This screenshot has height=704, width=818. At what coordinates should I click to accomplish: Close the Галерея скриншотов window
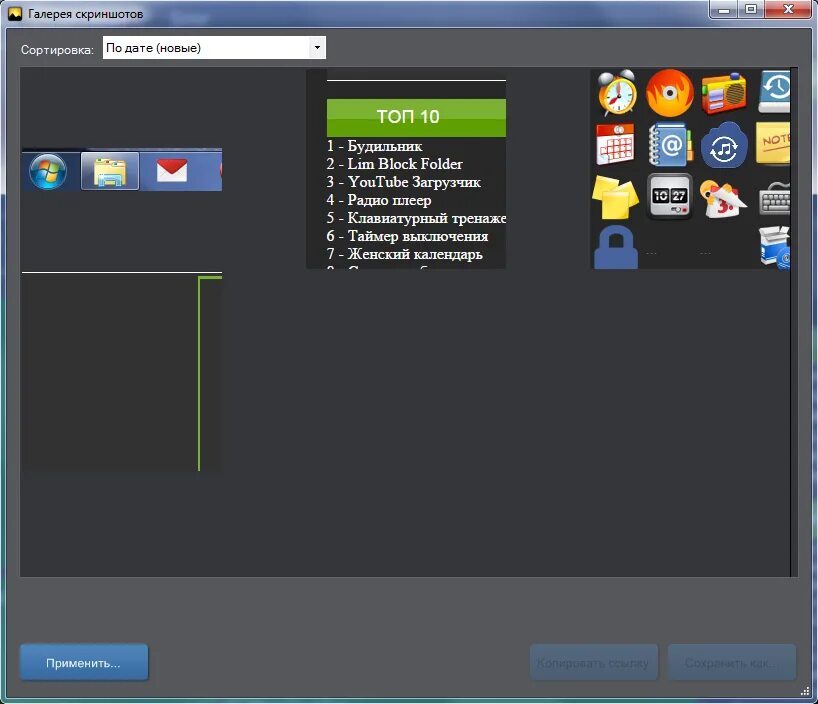pos(788,9)
